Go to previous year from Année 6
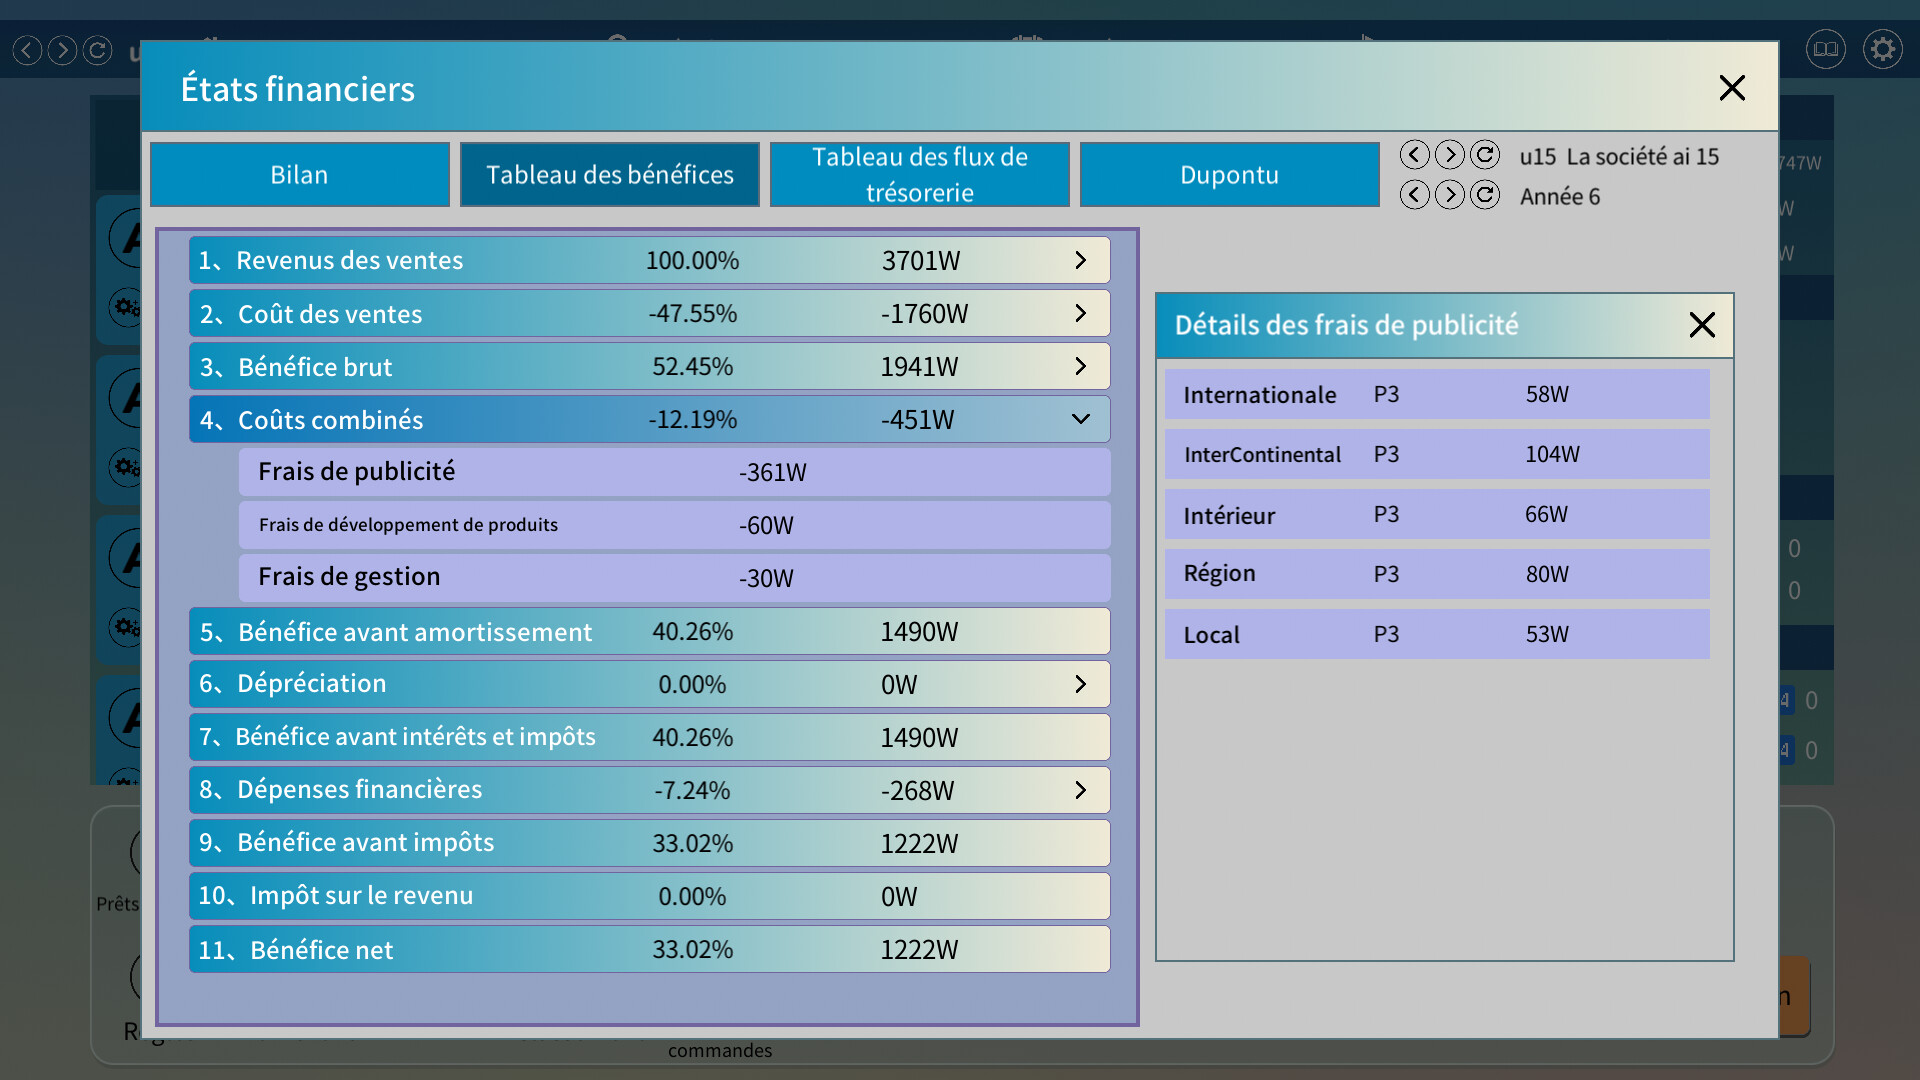Viewport: 1920px width, 1080px height. pos(1414,195)
